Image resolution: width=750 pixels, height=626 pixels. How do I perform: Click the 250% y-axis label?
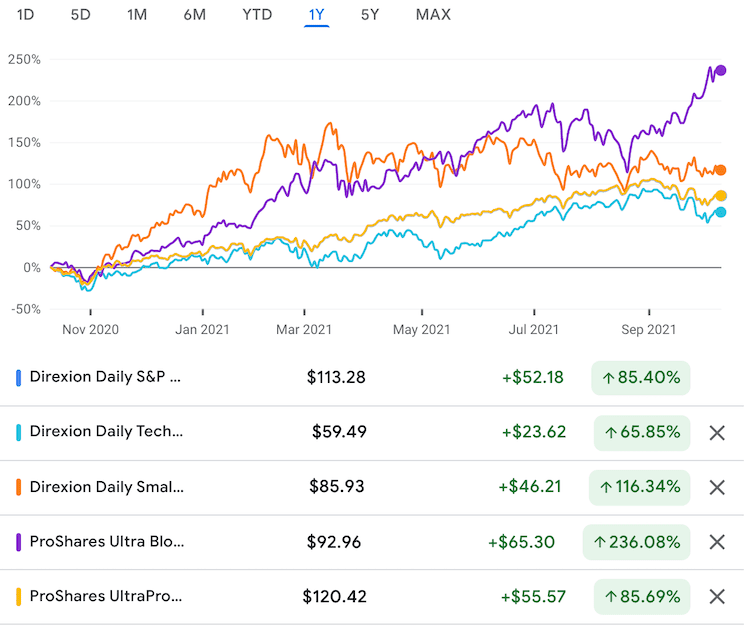[24, 60]
